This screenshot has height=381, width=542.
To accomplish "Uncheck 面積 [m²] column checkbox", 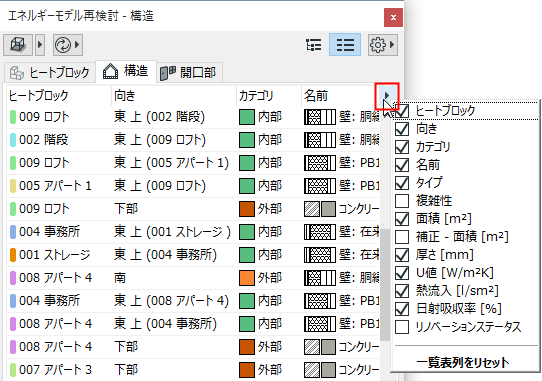I will [402, 219].
